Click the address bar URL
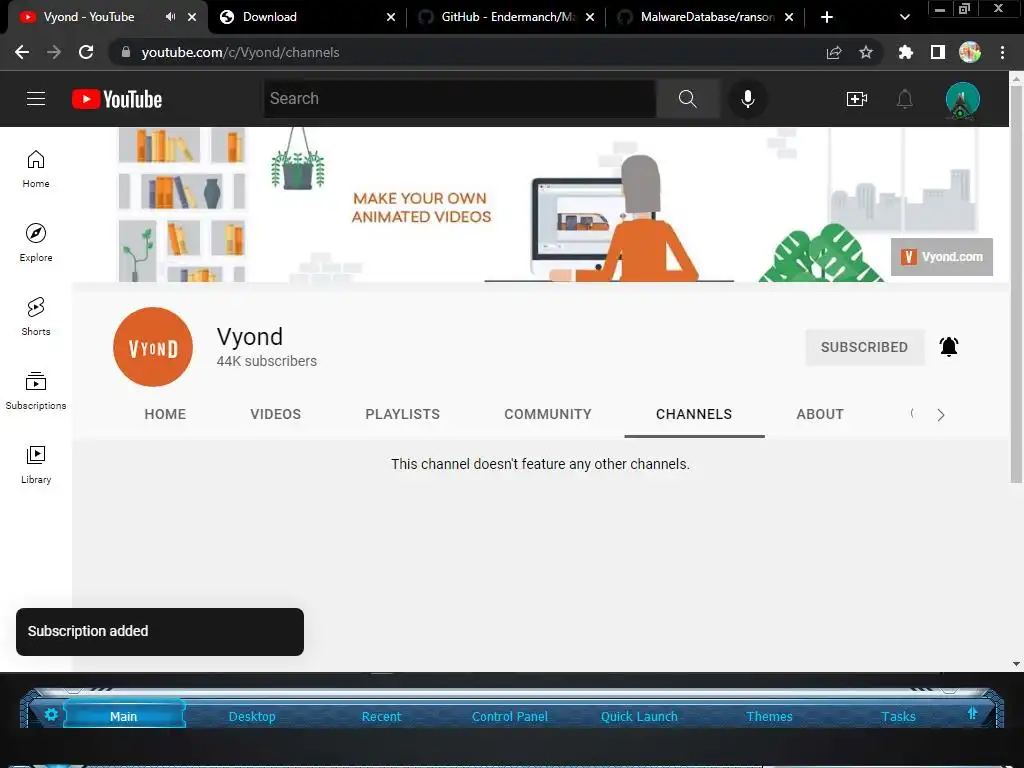This screenshot has height=768, width=1024. (x=240, y=52)
